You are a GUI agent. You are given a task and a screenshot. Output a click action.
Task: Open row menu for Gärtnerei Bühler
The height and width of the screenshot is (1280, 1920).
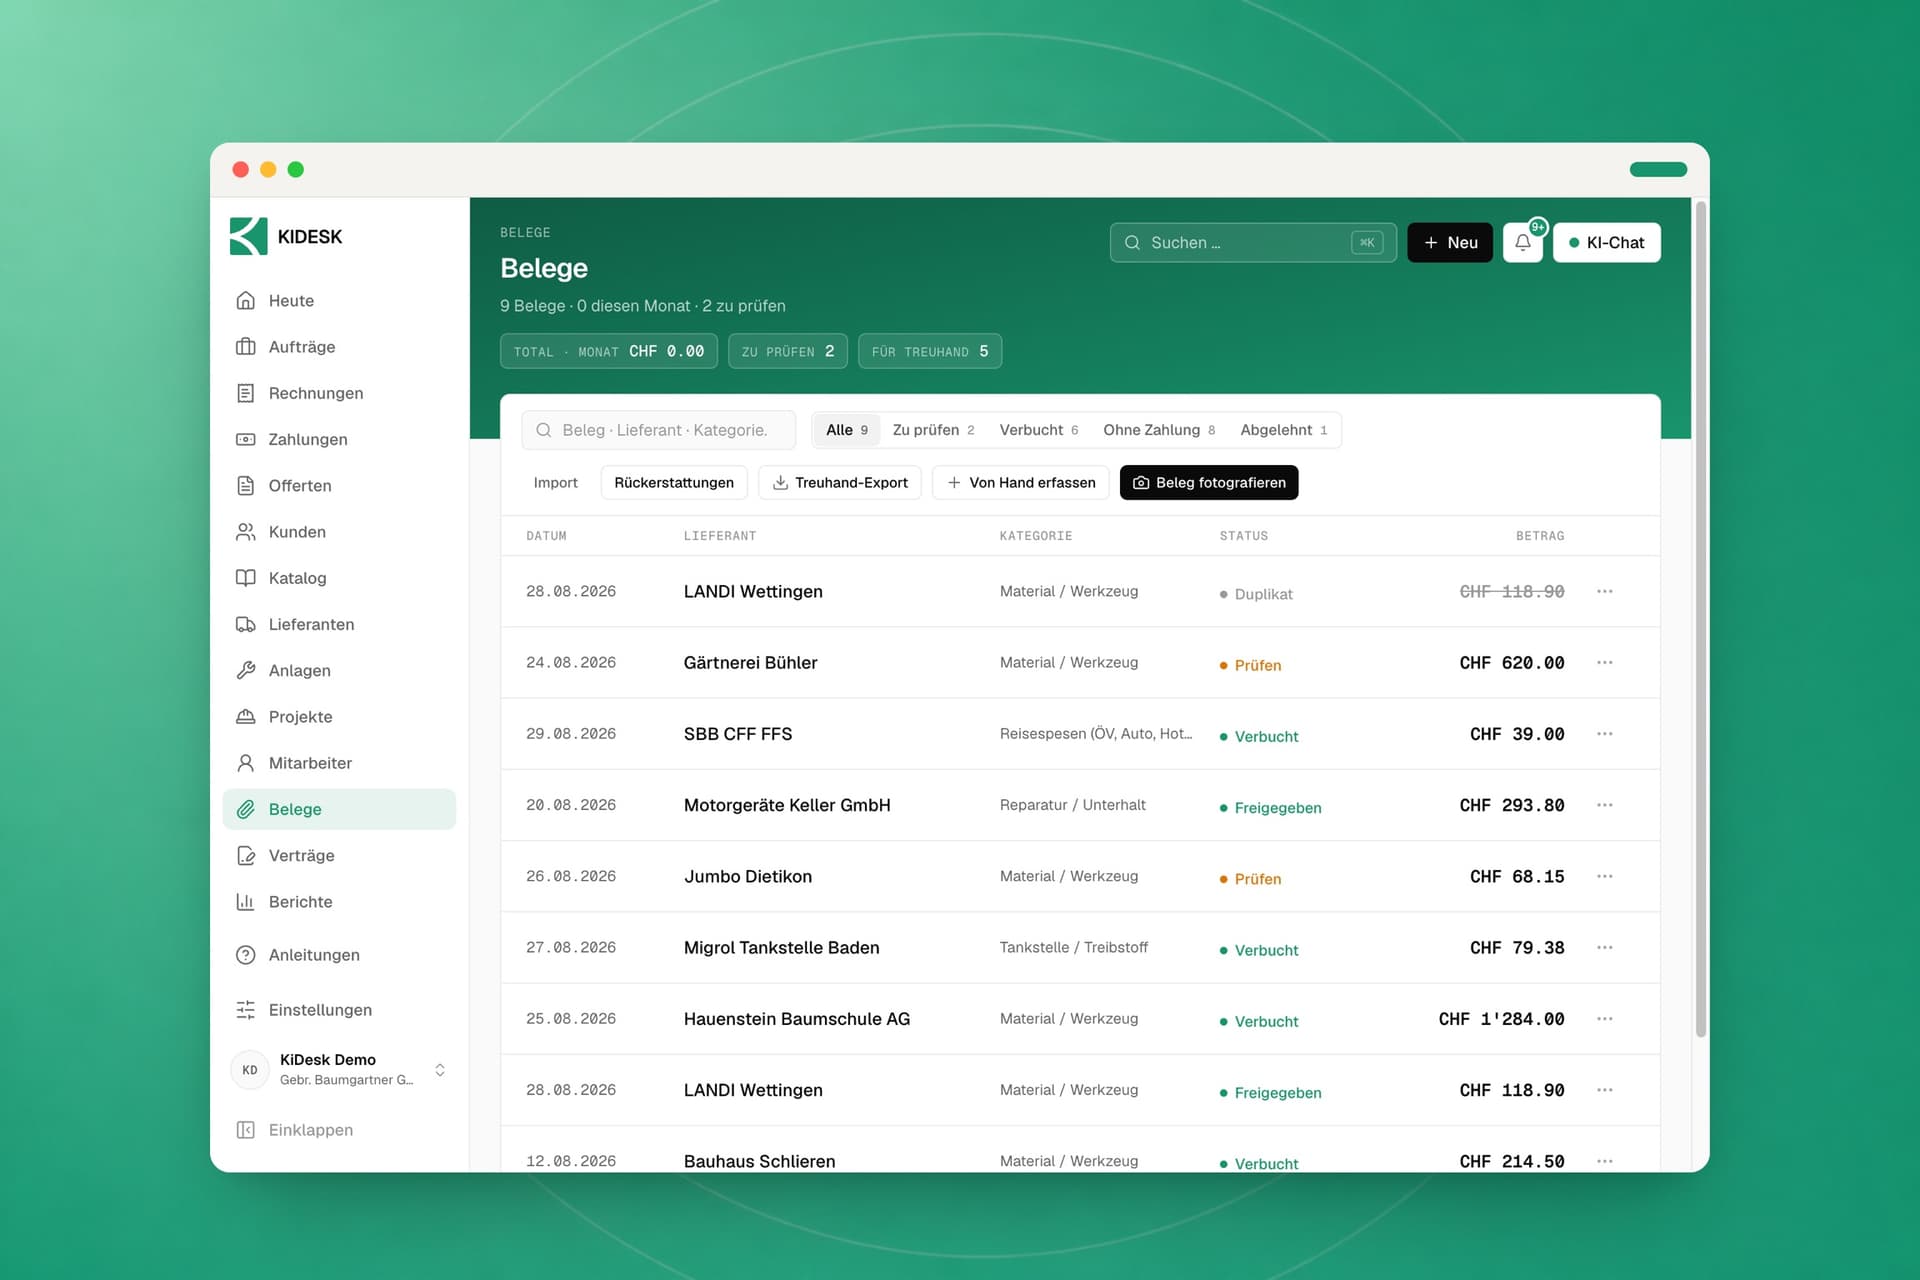[1605, 662]
